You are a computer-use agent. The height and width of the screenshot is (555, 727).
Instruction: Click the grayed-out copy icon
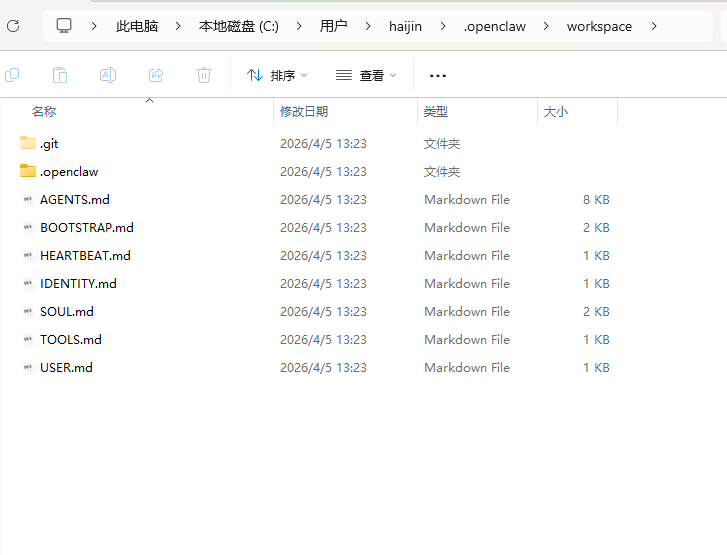click(12, 75)
